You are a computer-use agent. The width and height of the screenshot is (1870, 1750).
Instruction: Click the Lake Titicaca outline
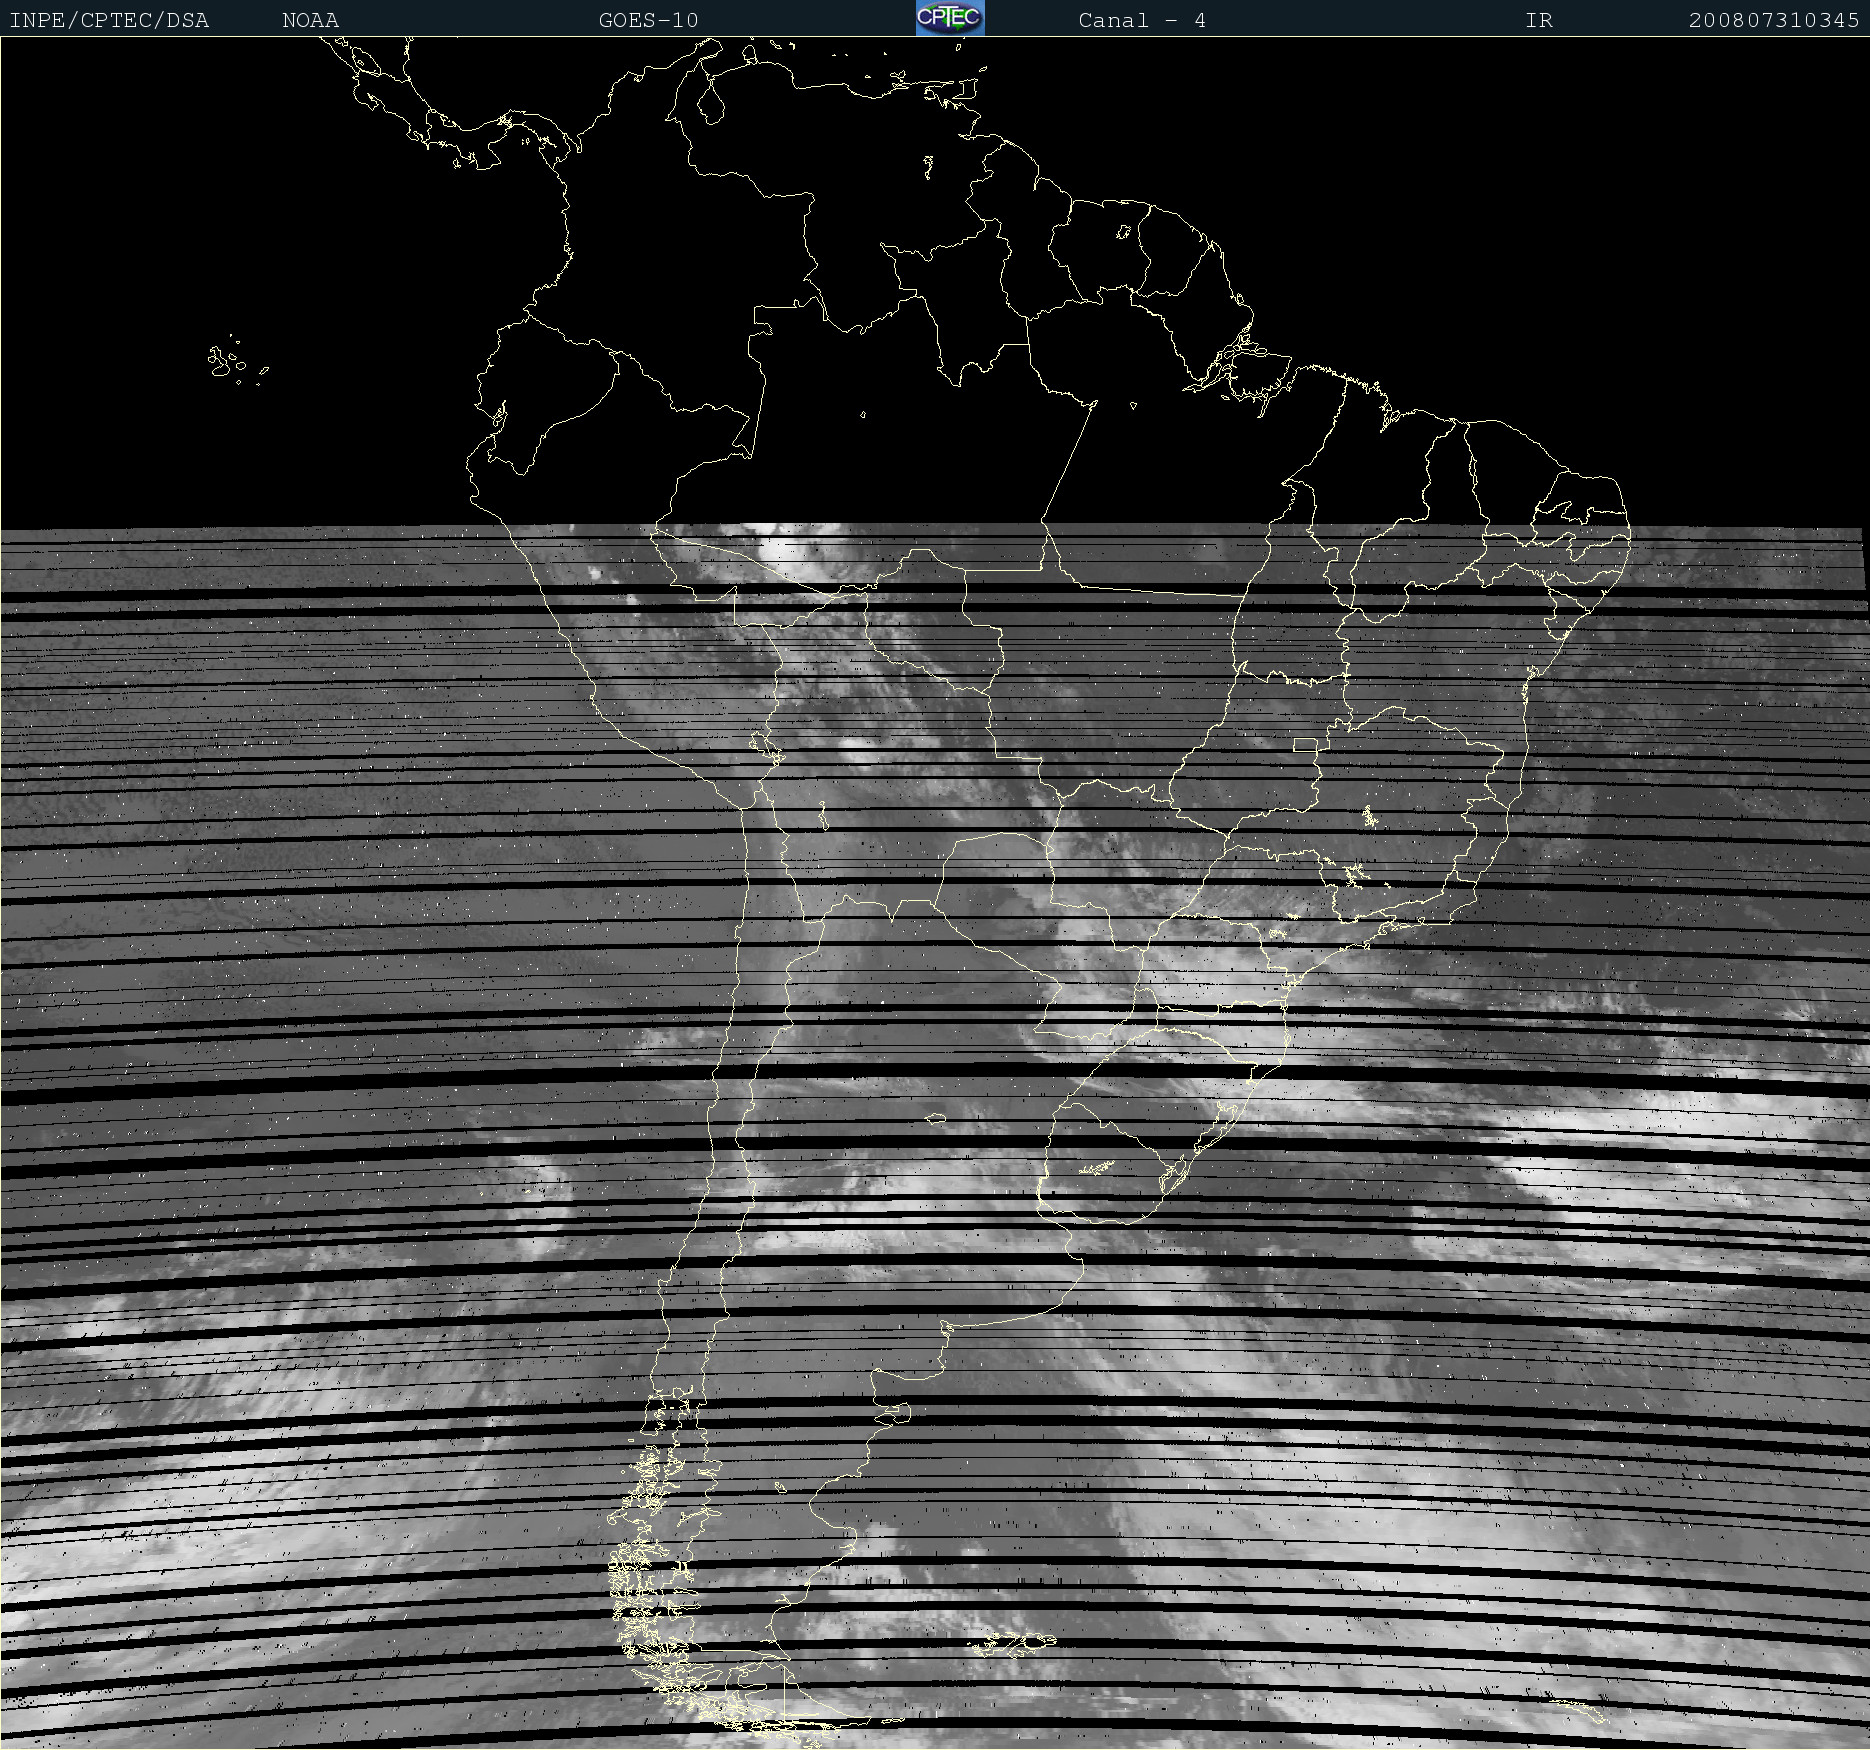[x=765, y=745]
